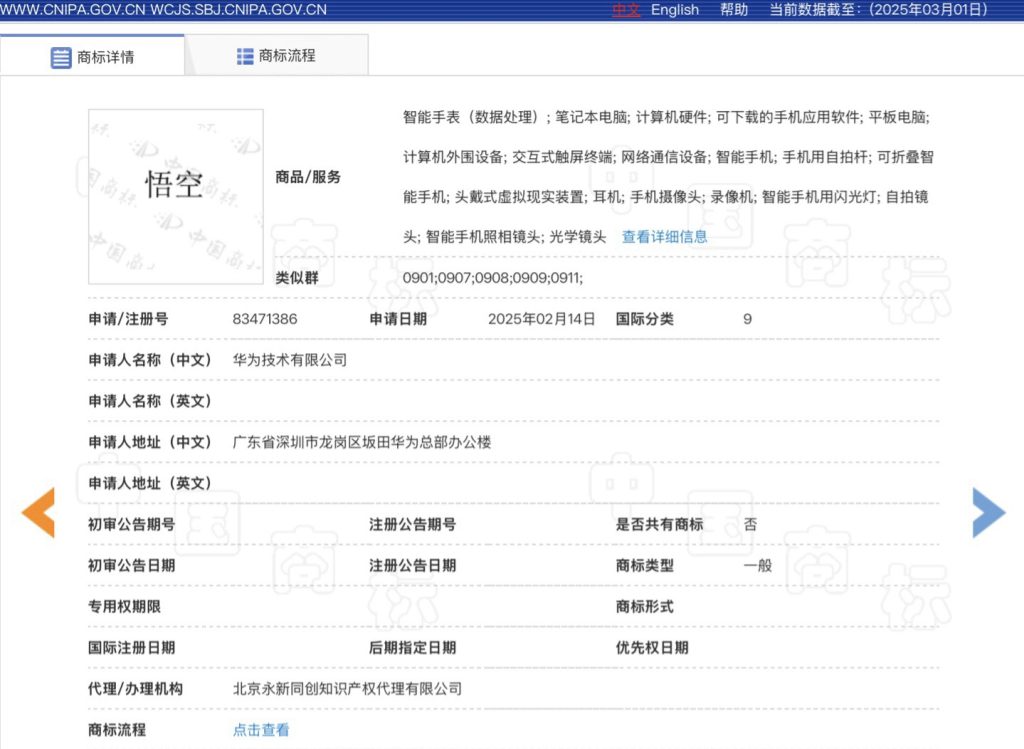
Task: Click similar group codes 0901;0907;0908;0909;0911;
Action: pyautogui.click(x=492, y=278)
